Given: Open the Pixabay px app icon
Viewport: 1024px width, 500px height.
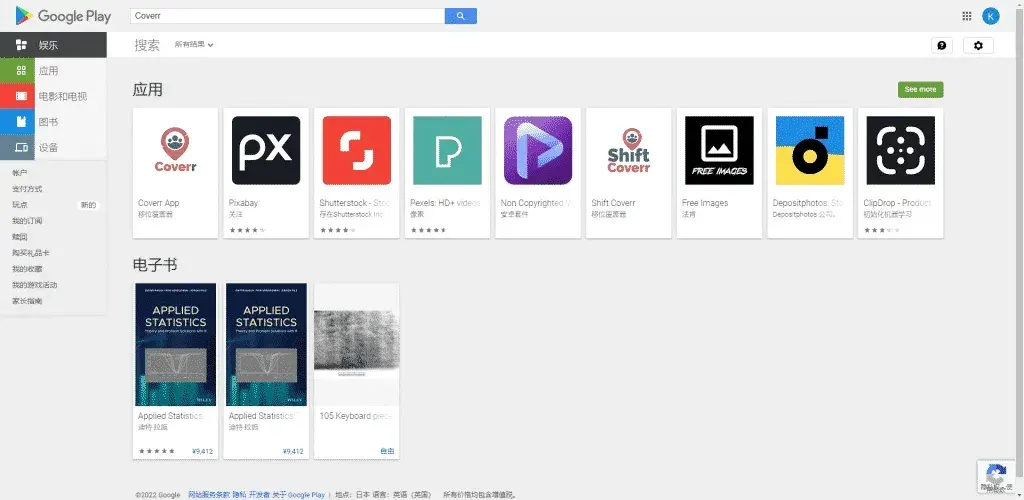Looking at the screenshot, I should point(266,150).
